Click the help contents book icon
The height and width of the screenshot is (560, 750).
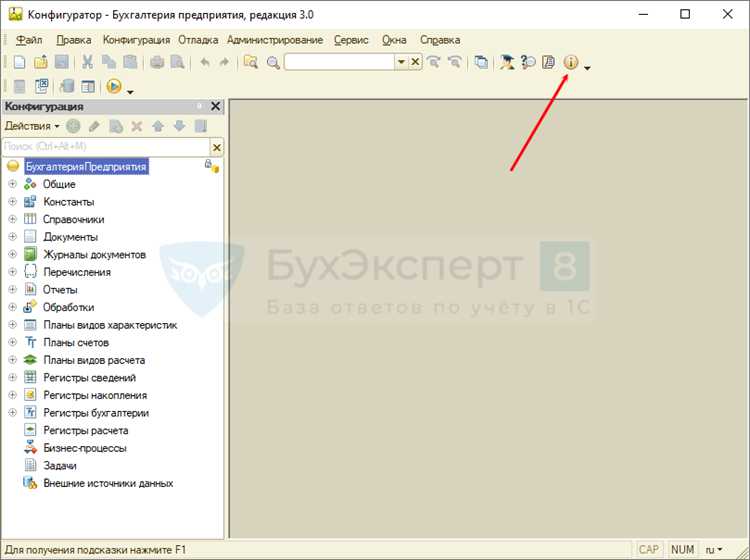click(x=549, y=62)
